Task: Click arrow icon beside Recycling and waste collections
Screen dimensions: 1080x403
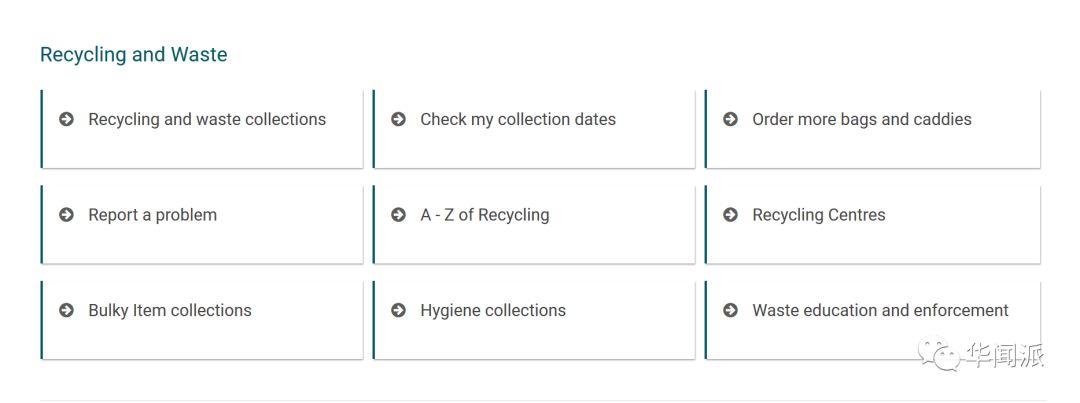Action: pos(66,120)
